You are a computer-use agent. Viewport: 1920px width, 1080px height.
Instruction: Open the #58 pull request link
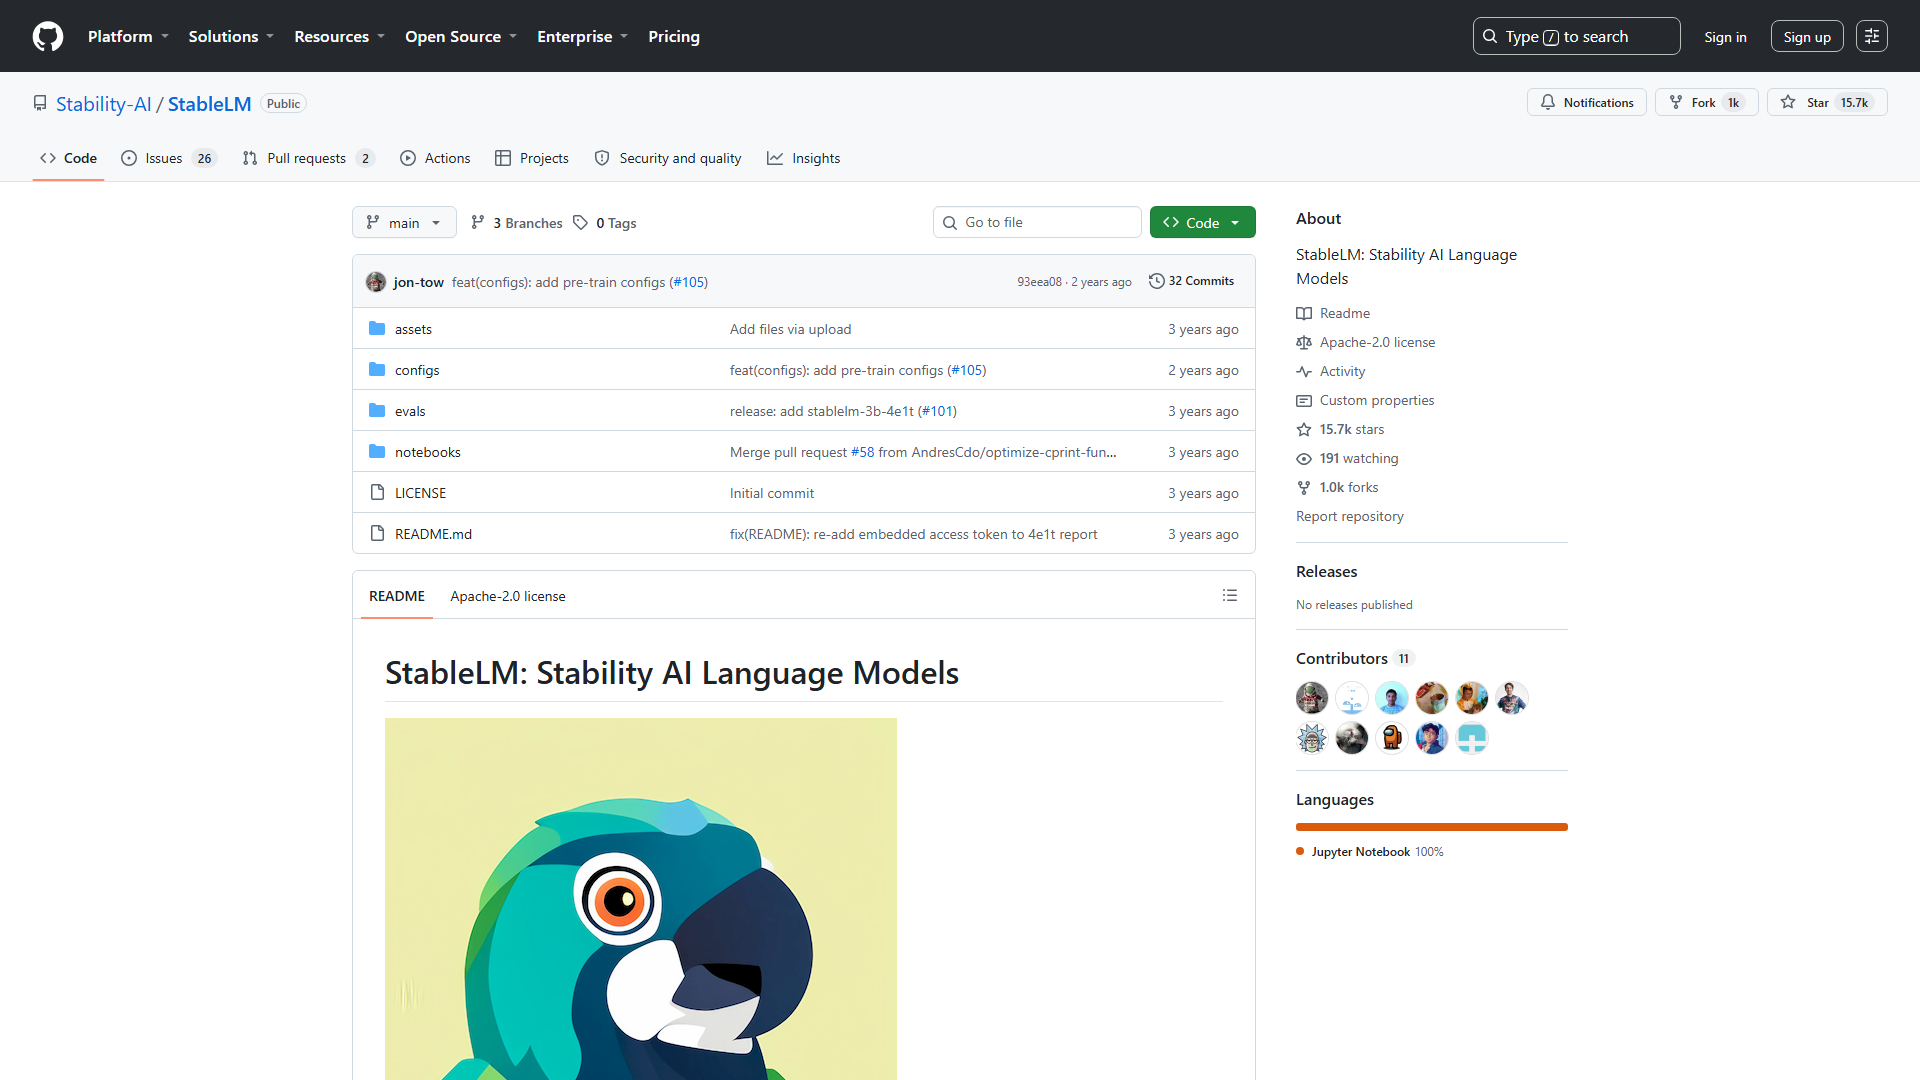point(862,452)
